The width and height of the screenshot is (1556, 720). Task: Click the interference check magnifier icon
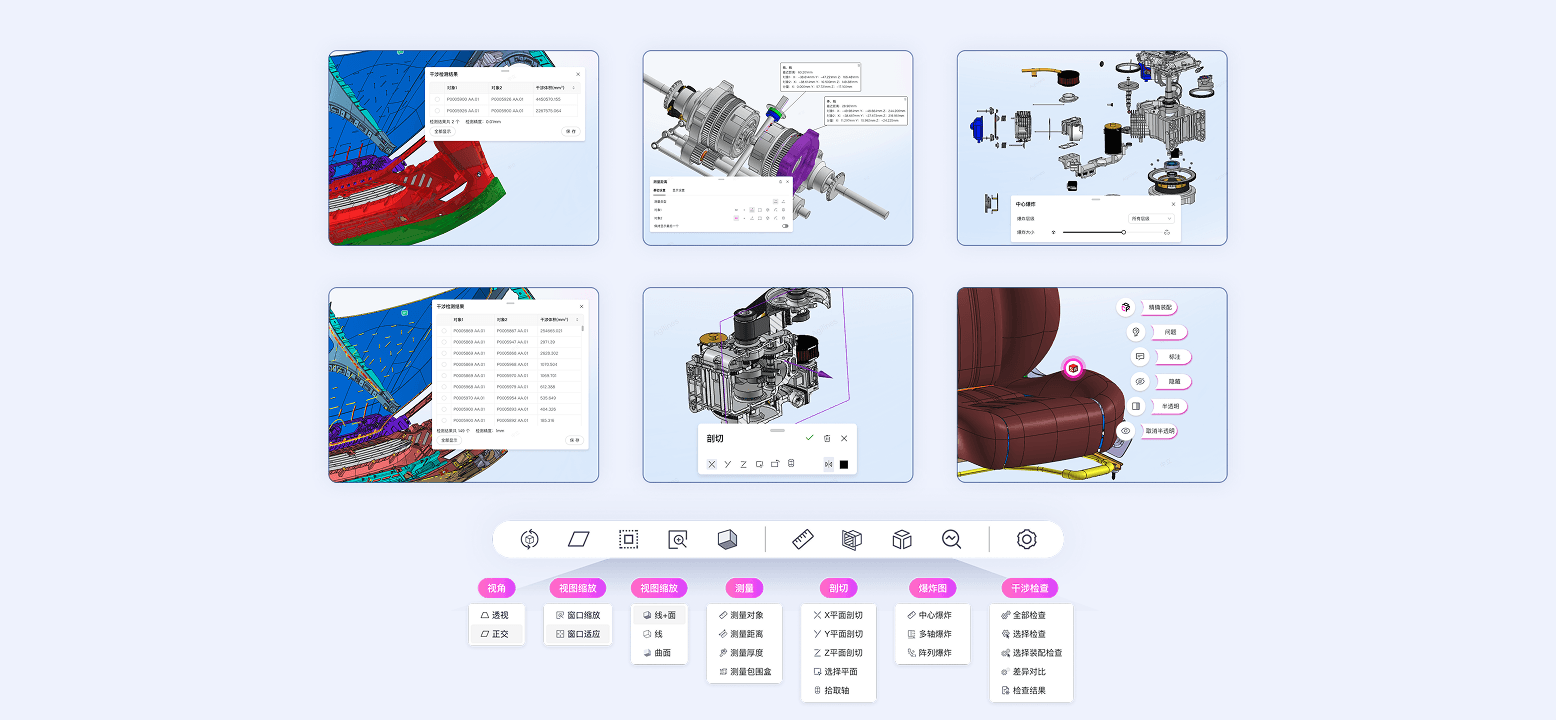click(951, 540)
